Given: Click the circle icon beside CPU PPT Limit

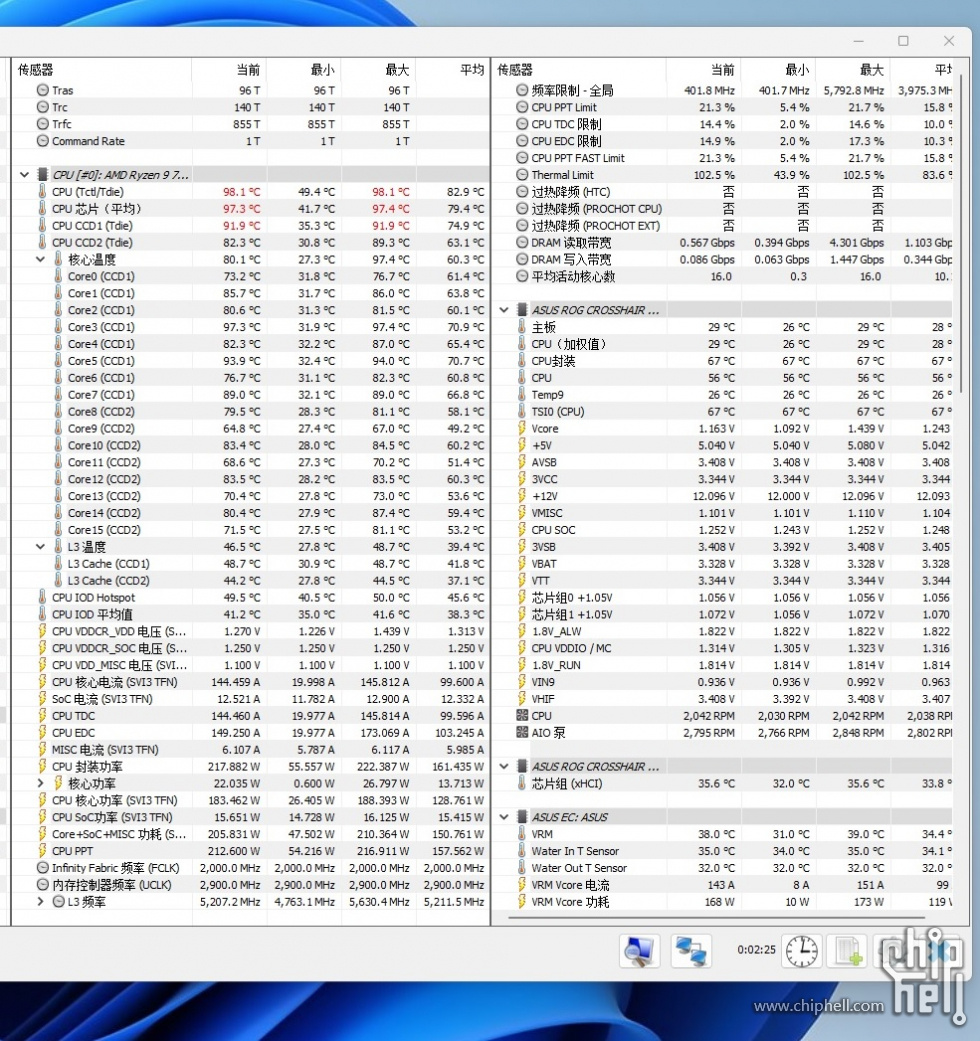Looking at the screenshot, I should (x=522, y=107).
